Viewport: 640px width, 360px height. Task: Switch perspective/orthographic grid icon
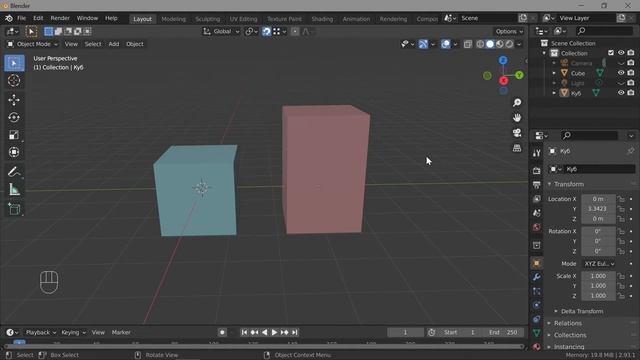coord(517,148)
